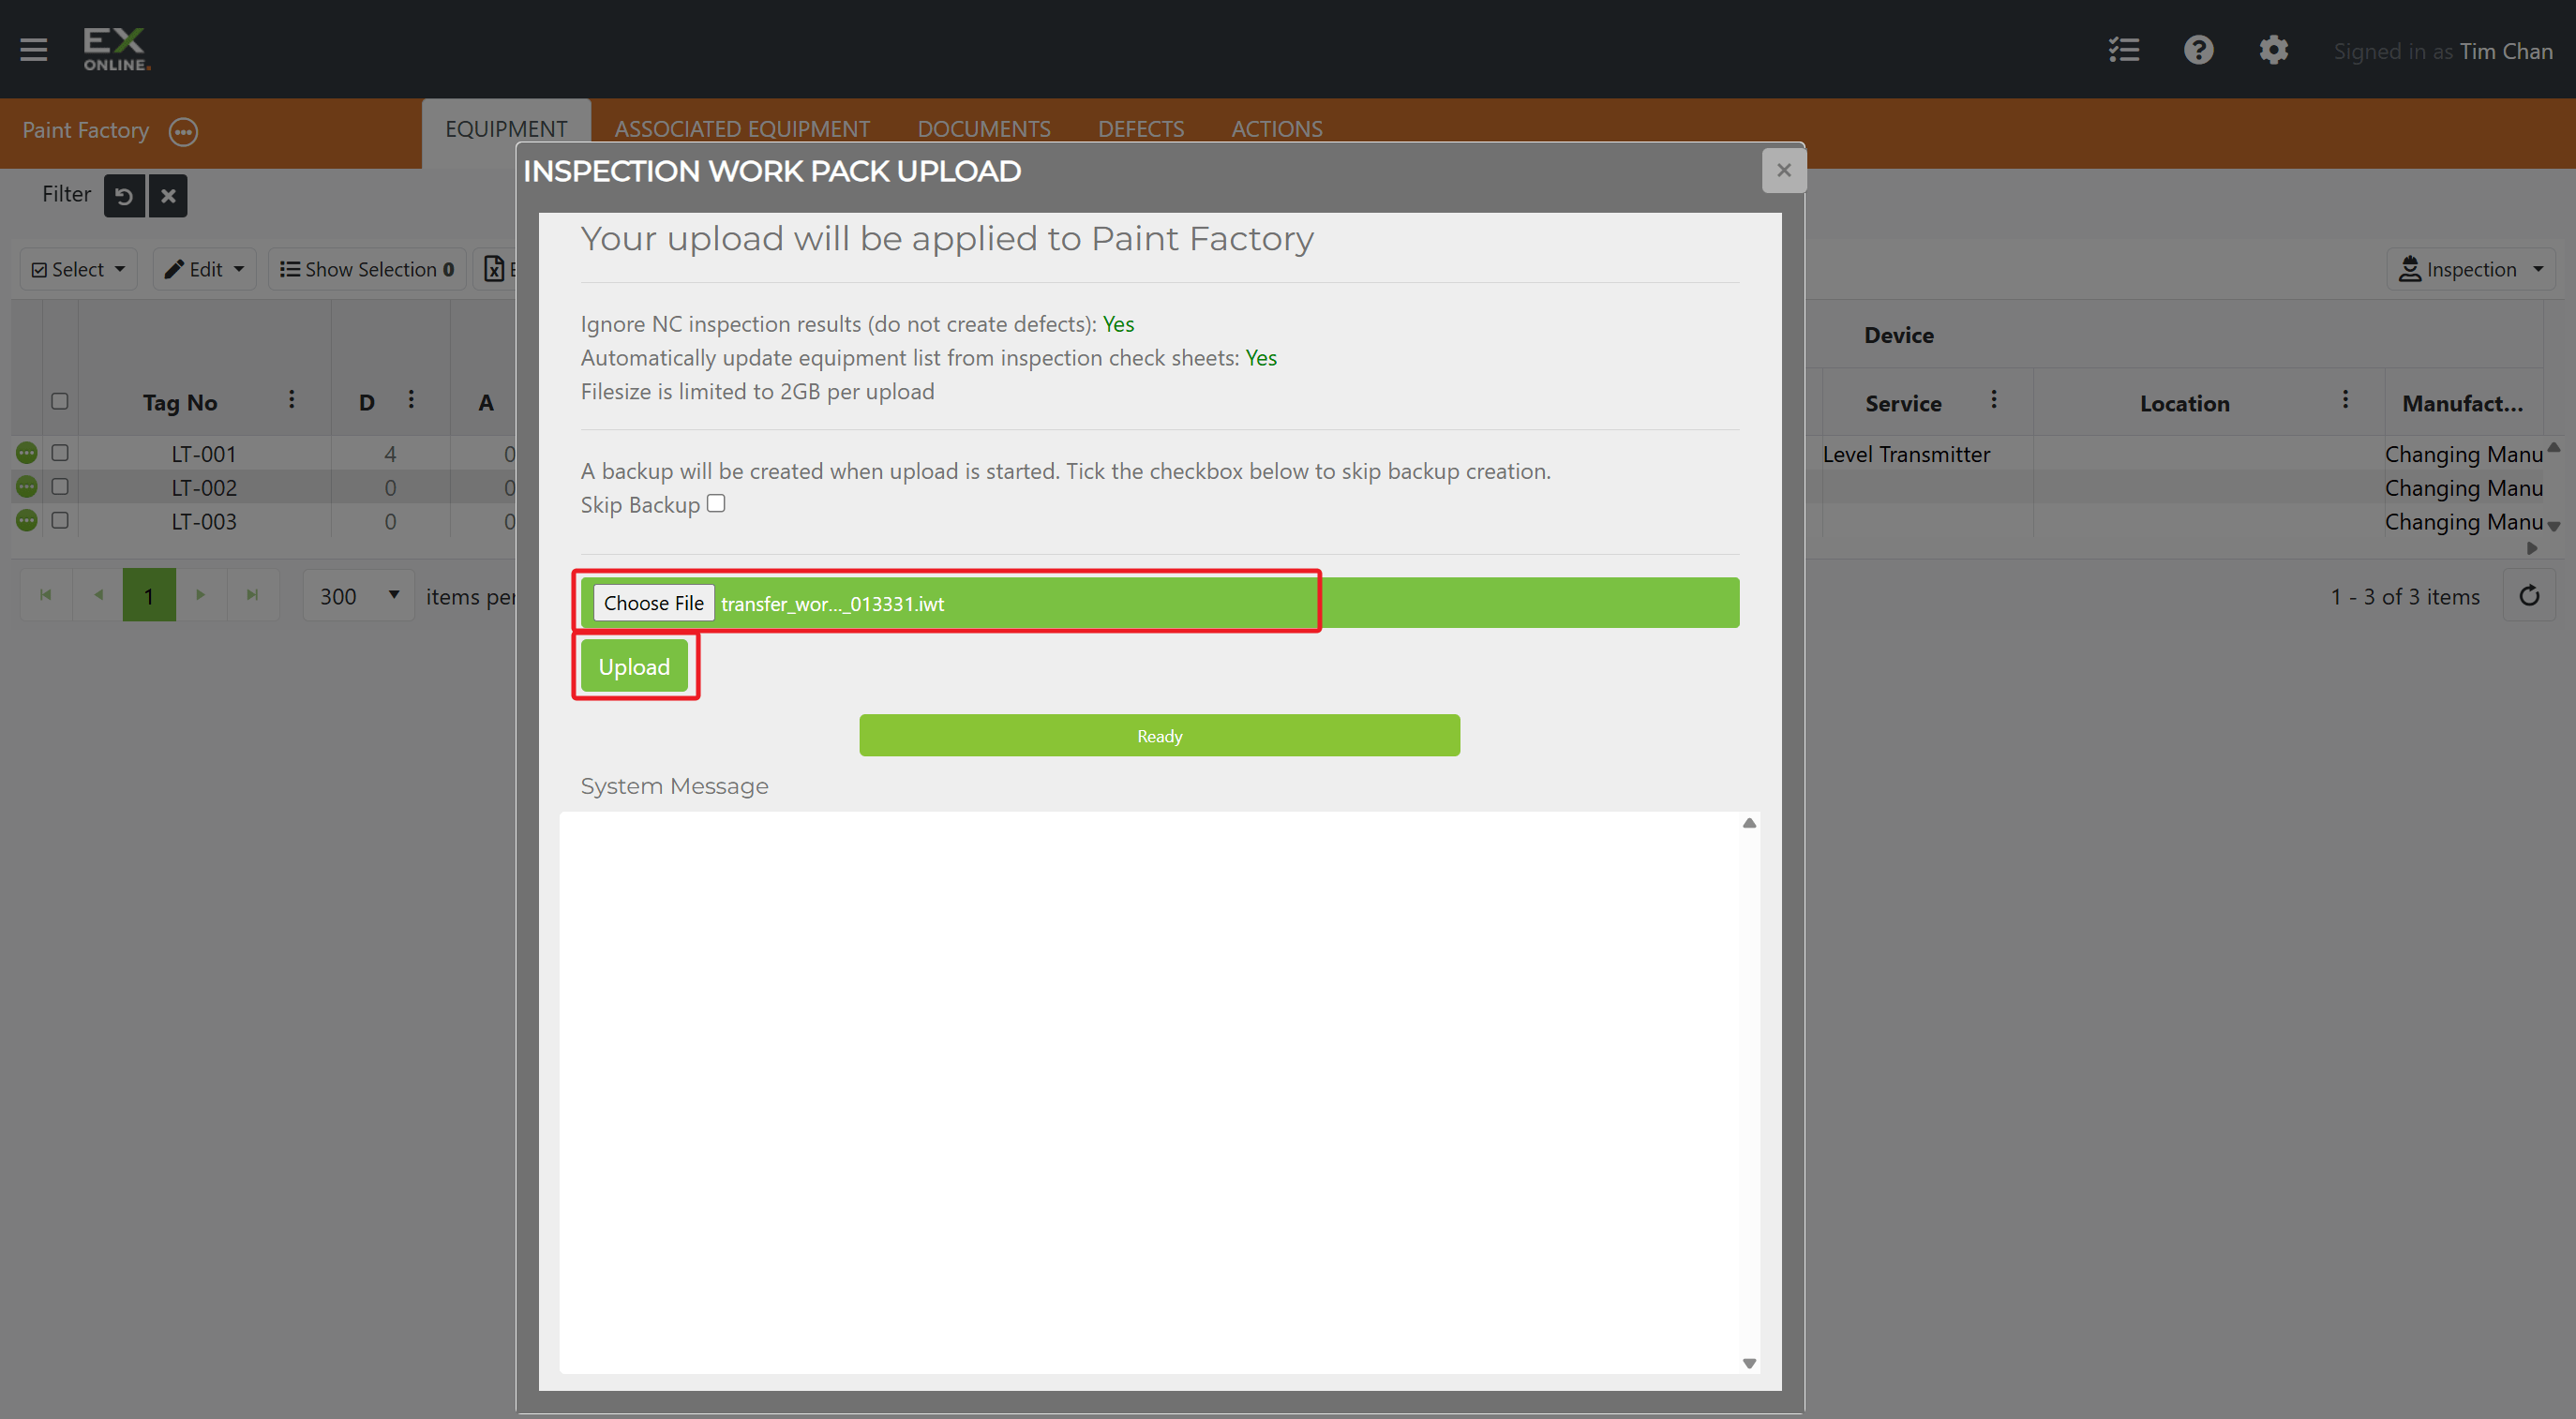
Task: Open the settings gear icon
Action: point(2273,50)
